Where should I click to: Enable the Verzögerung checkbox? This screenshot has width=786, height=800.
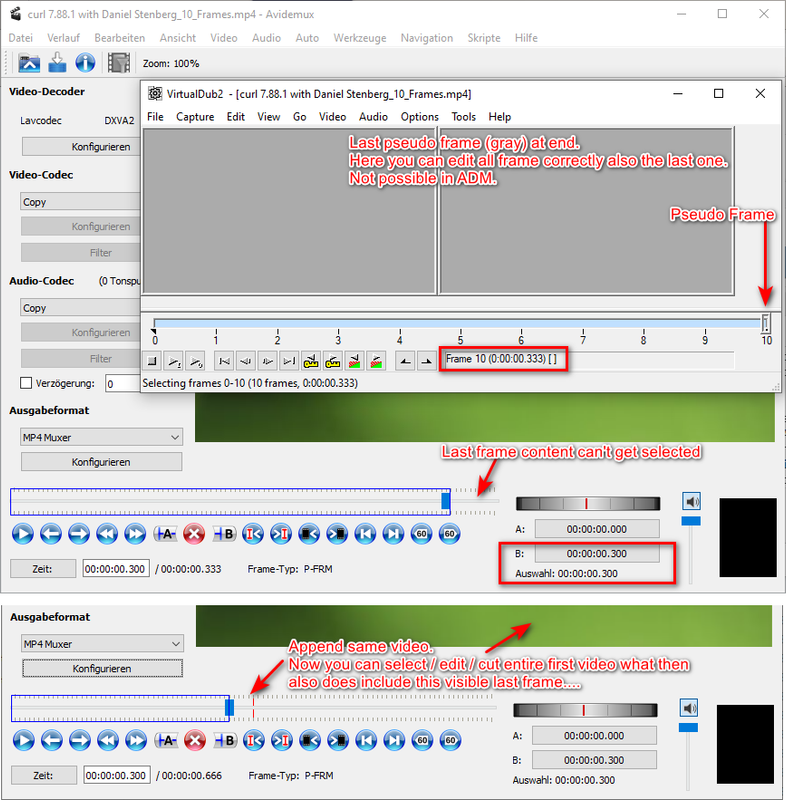point(26,383)
